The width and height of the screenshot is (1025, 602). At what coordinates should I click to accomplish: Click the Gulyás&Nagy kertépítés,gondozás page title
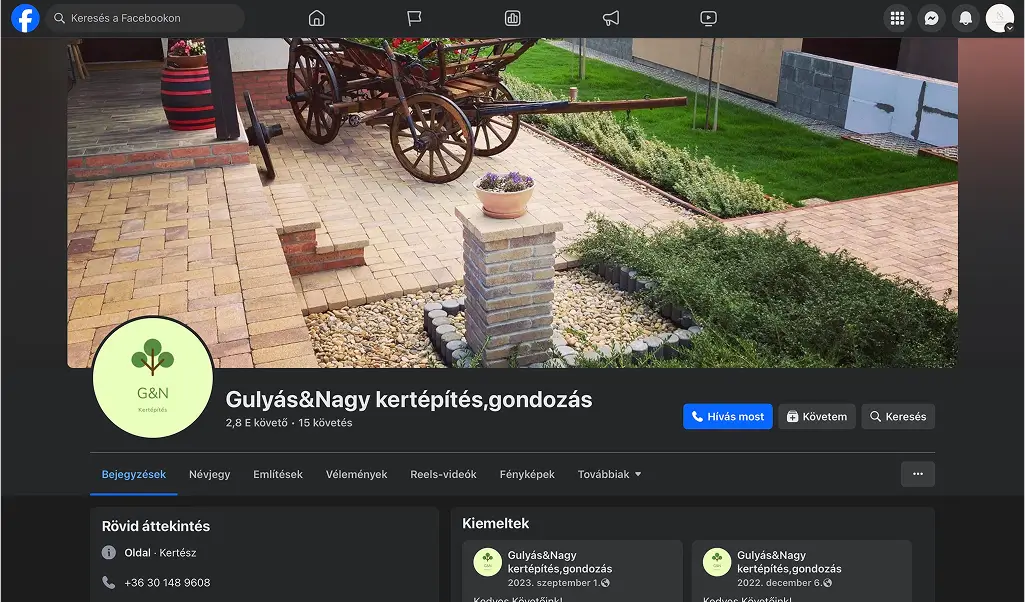pos(409,399)
